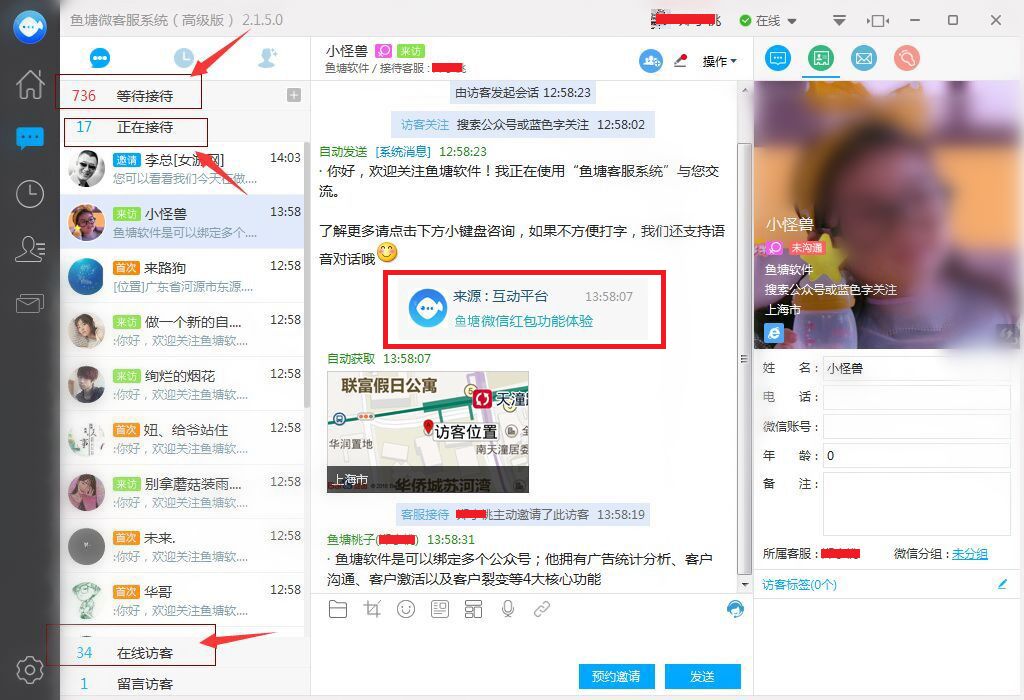Image resolution: width=1024 pixels, height=700 pixels.
Task: Focus the 备注 notes text area
Action: point(917,504)
